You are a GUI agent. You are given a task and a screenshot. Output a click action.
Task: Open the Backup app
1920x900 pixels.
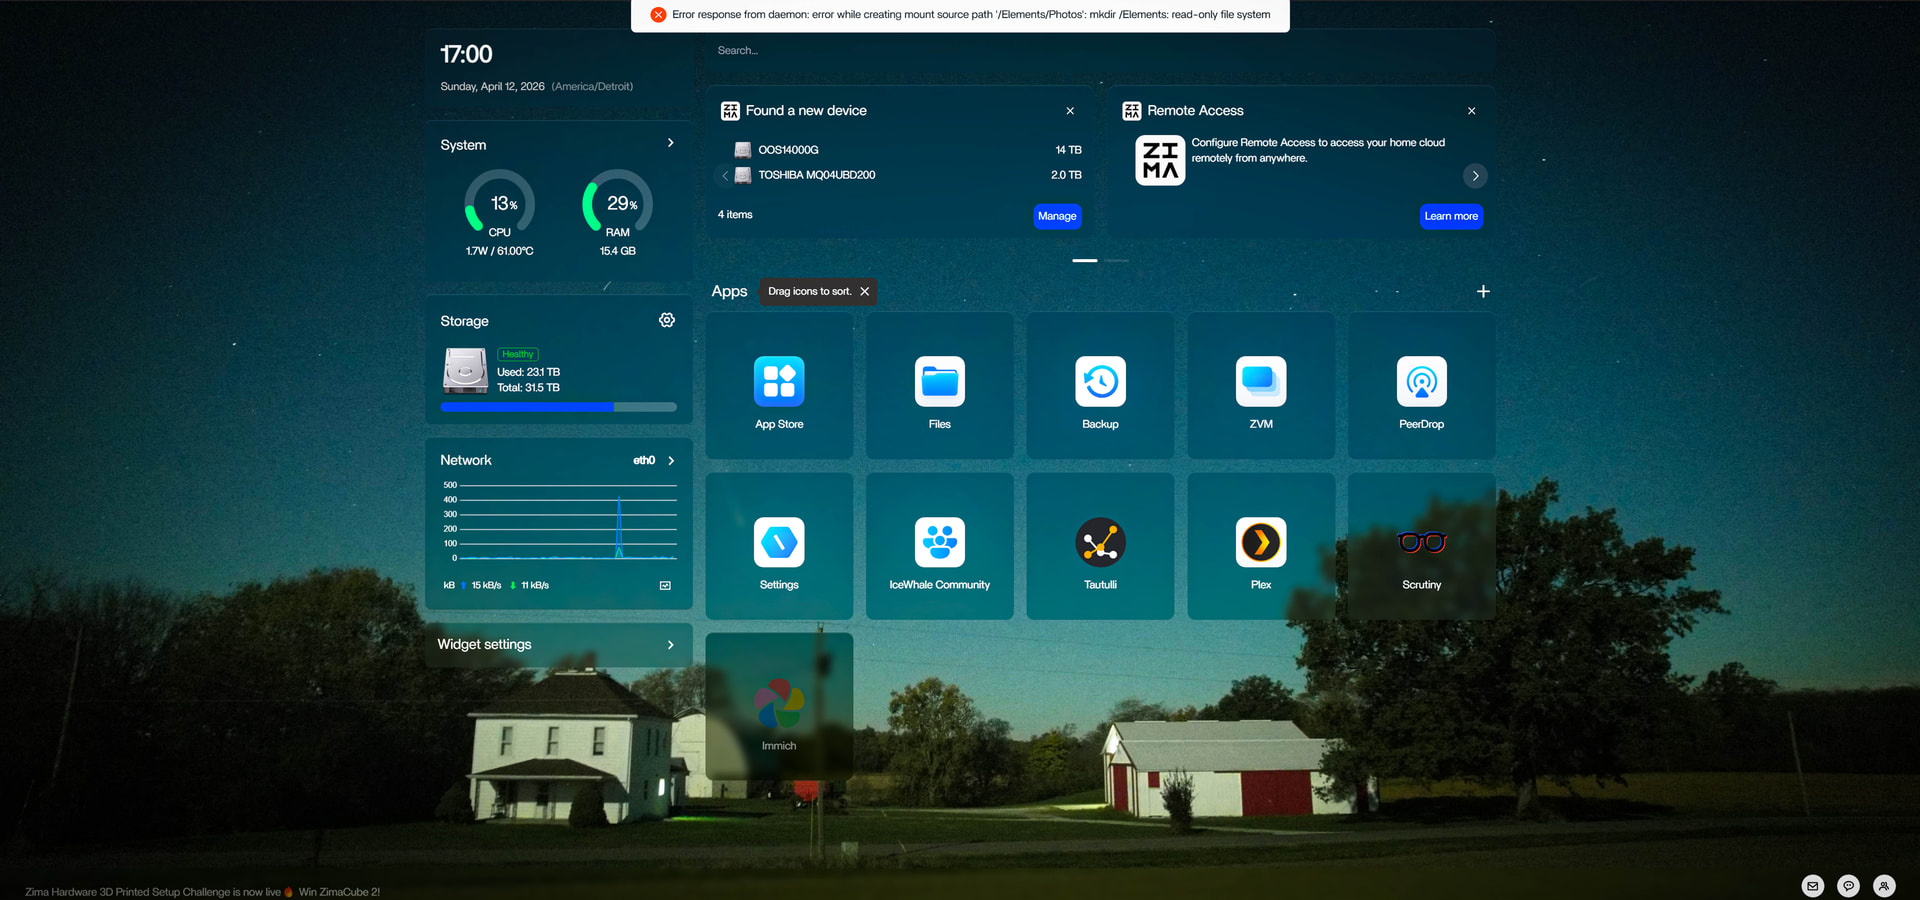click(x=1100, y=383)
